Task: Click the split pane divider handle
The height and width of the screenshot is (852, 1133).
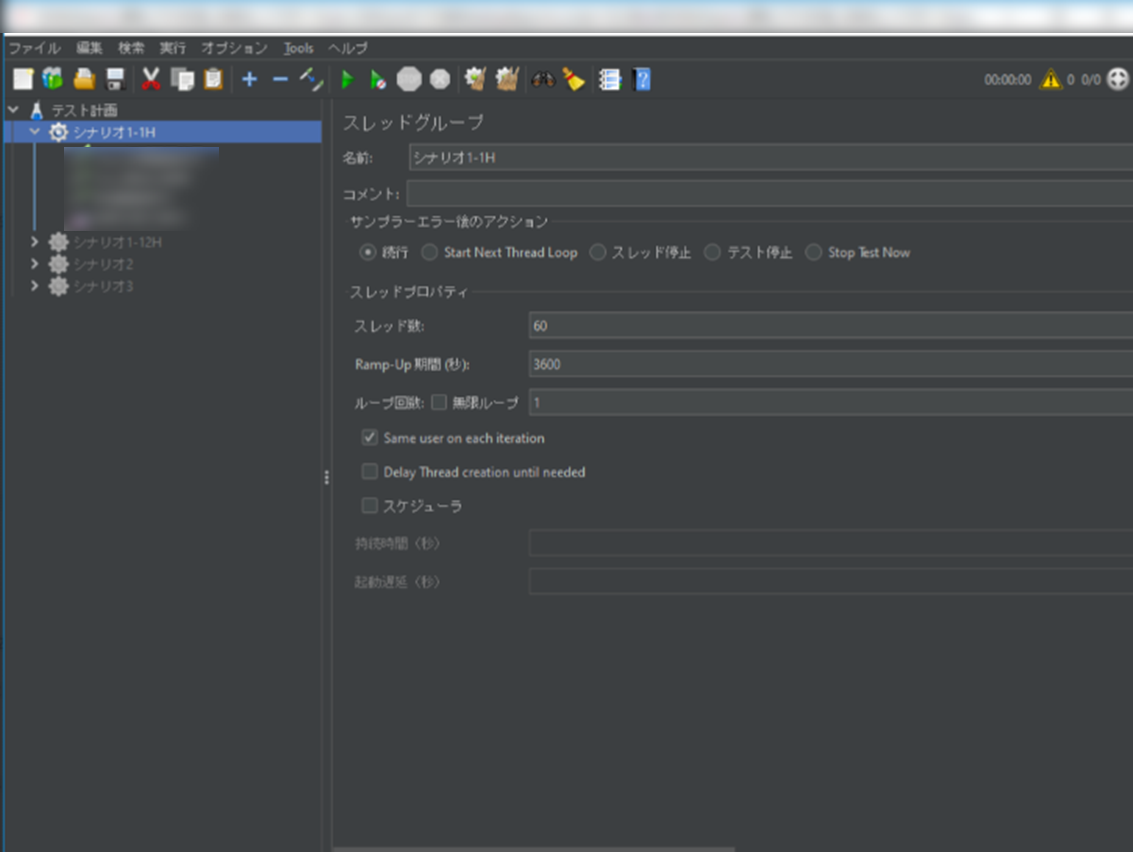Action: tap(327, 477)
